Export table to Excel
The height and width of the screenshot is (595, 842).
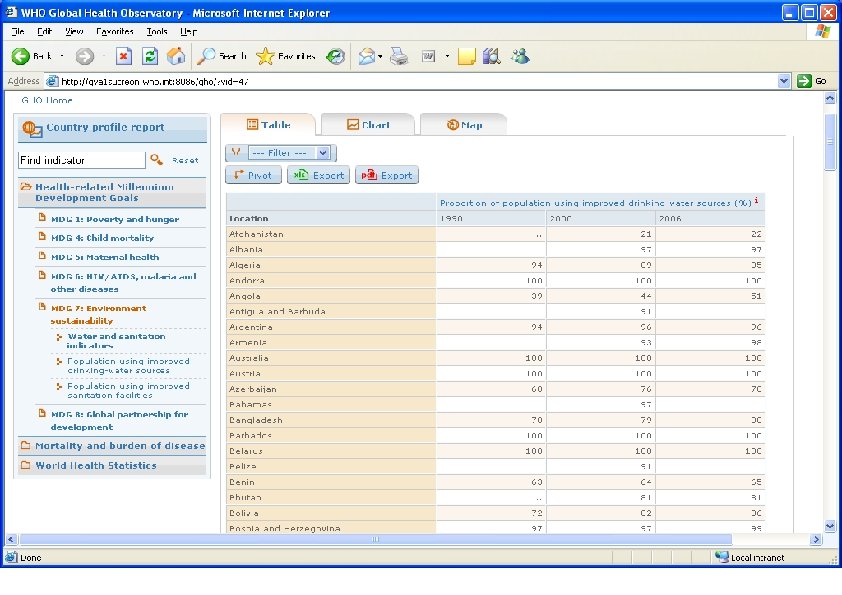point(318,175)
